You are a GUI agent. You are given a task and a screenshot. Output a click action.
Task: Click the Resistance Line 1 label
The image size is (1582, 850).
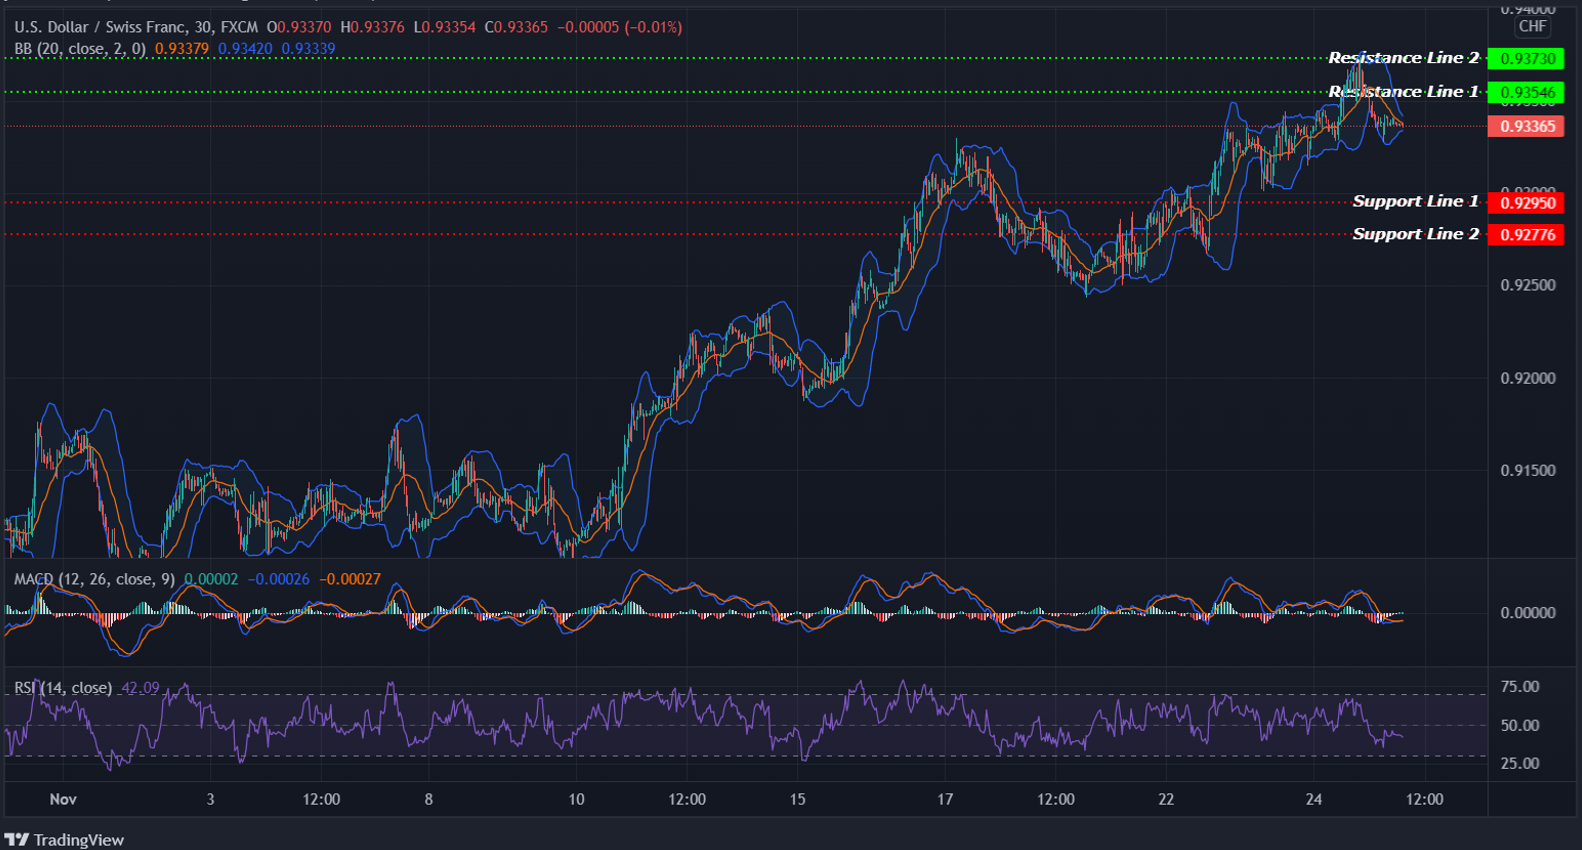[x=1403, y=92]
